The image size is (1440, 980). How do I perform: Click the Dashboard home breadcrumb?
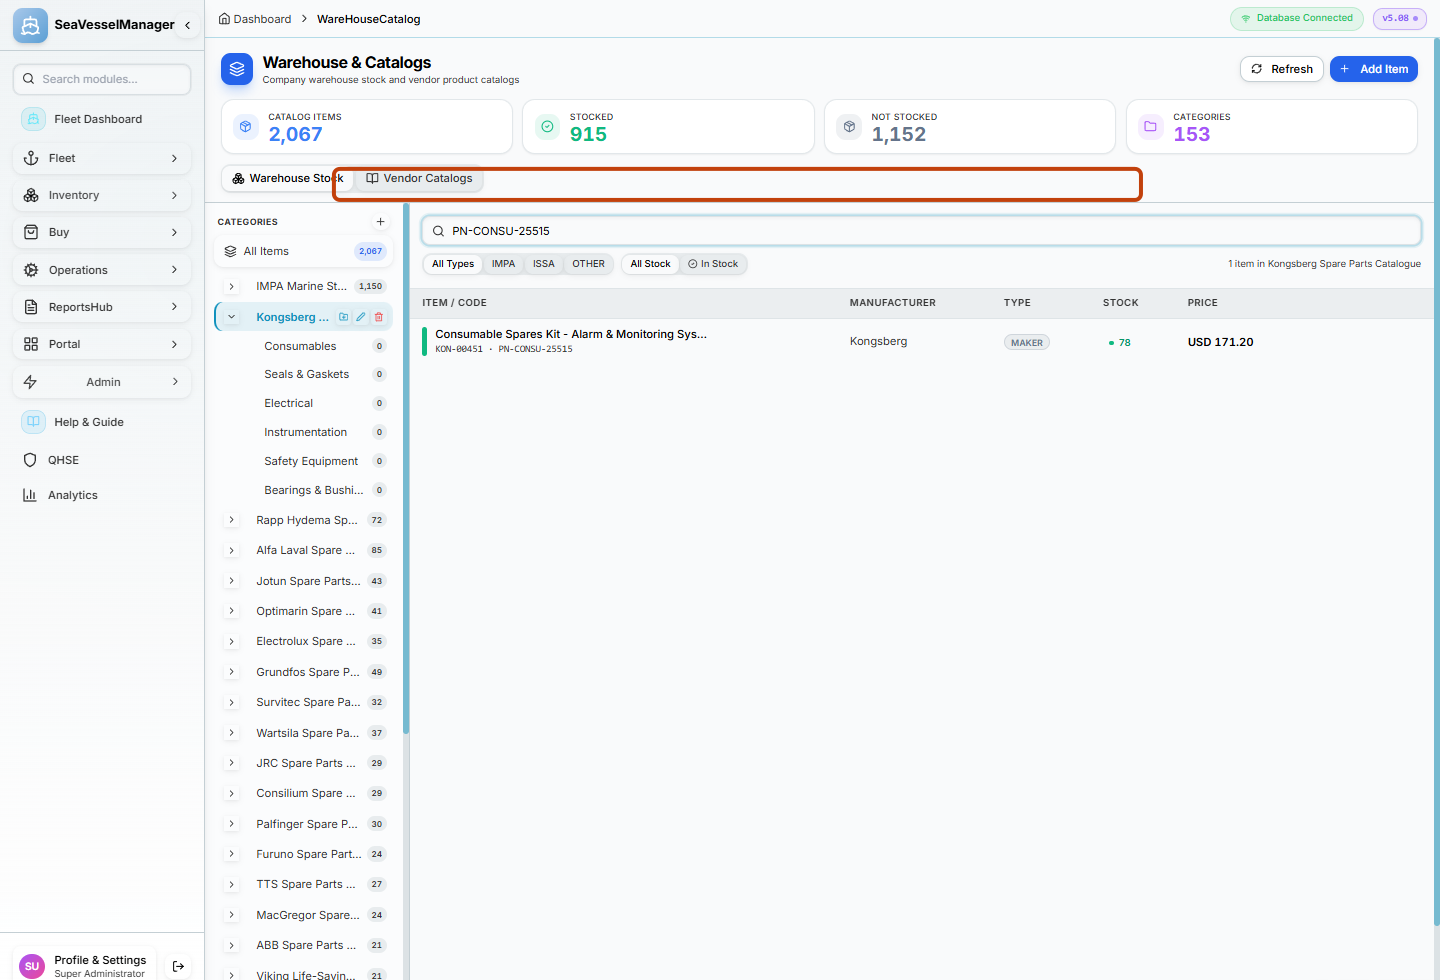coord(255,19)
